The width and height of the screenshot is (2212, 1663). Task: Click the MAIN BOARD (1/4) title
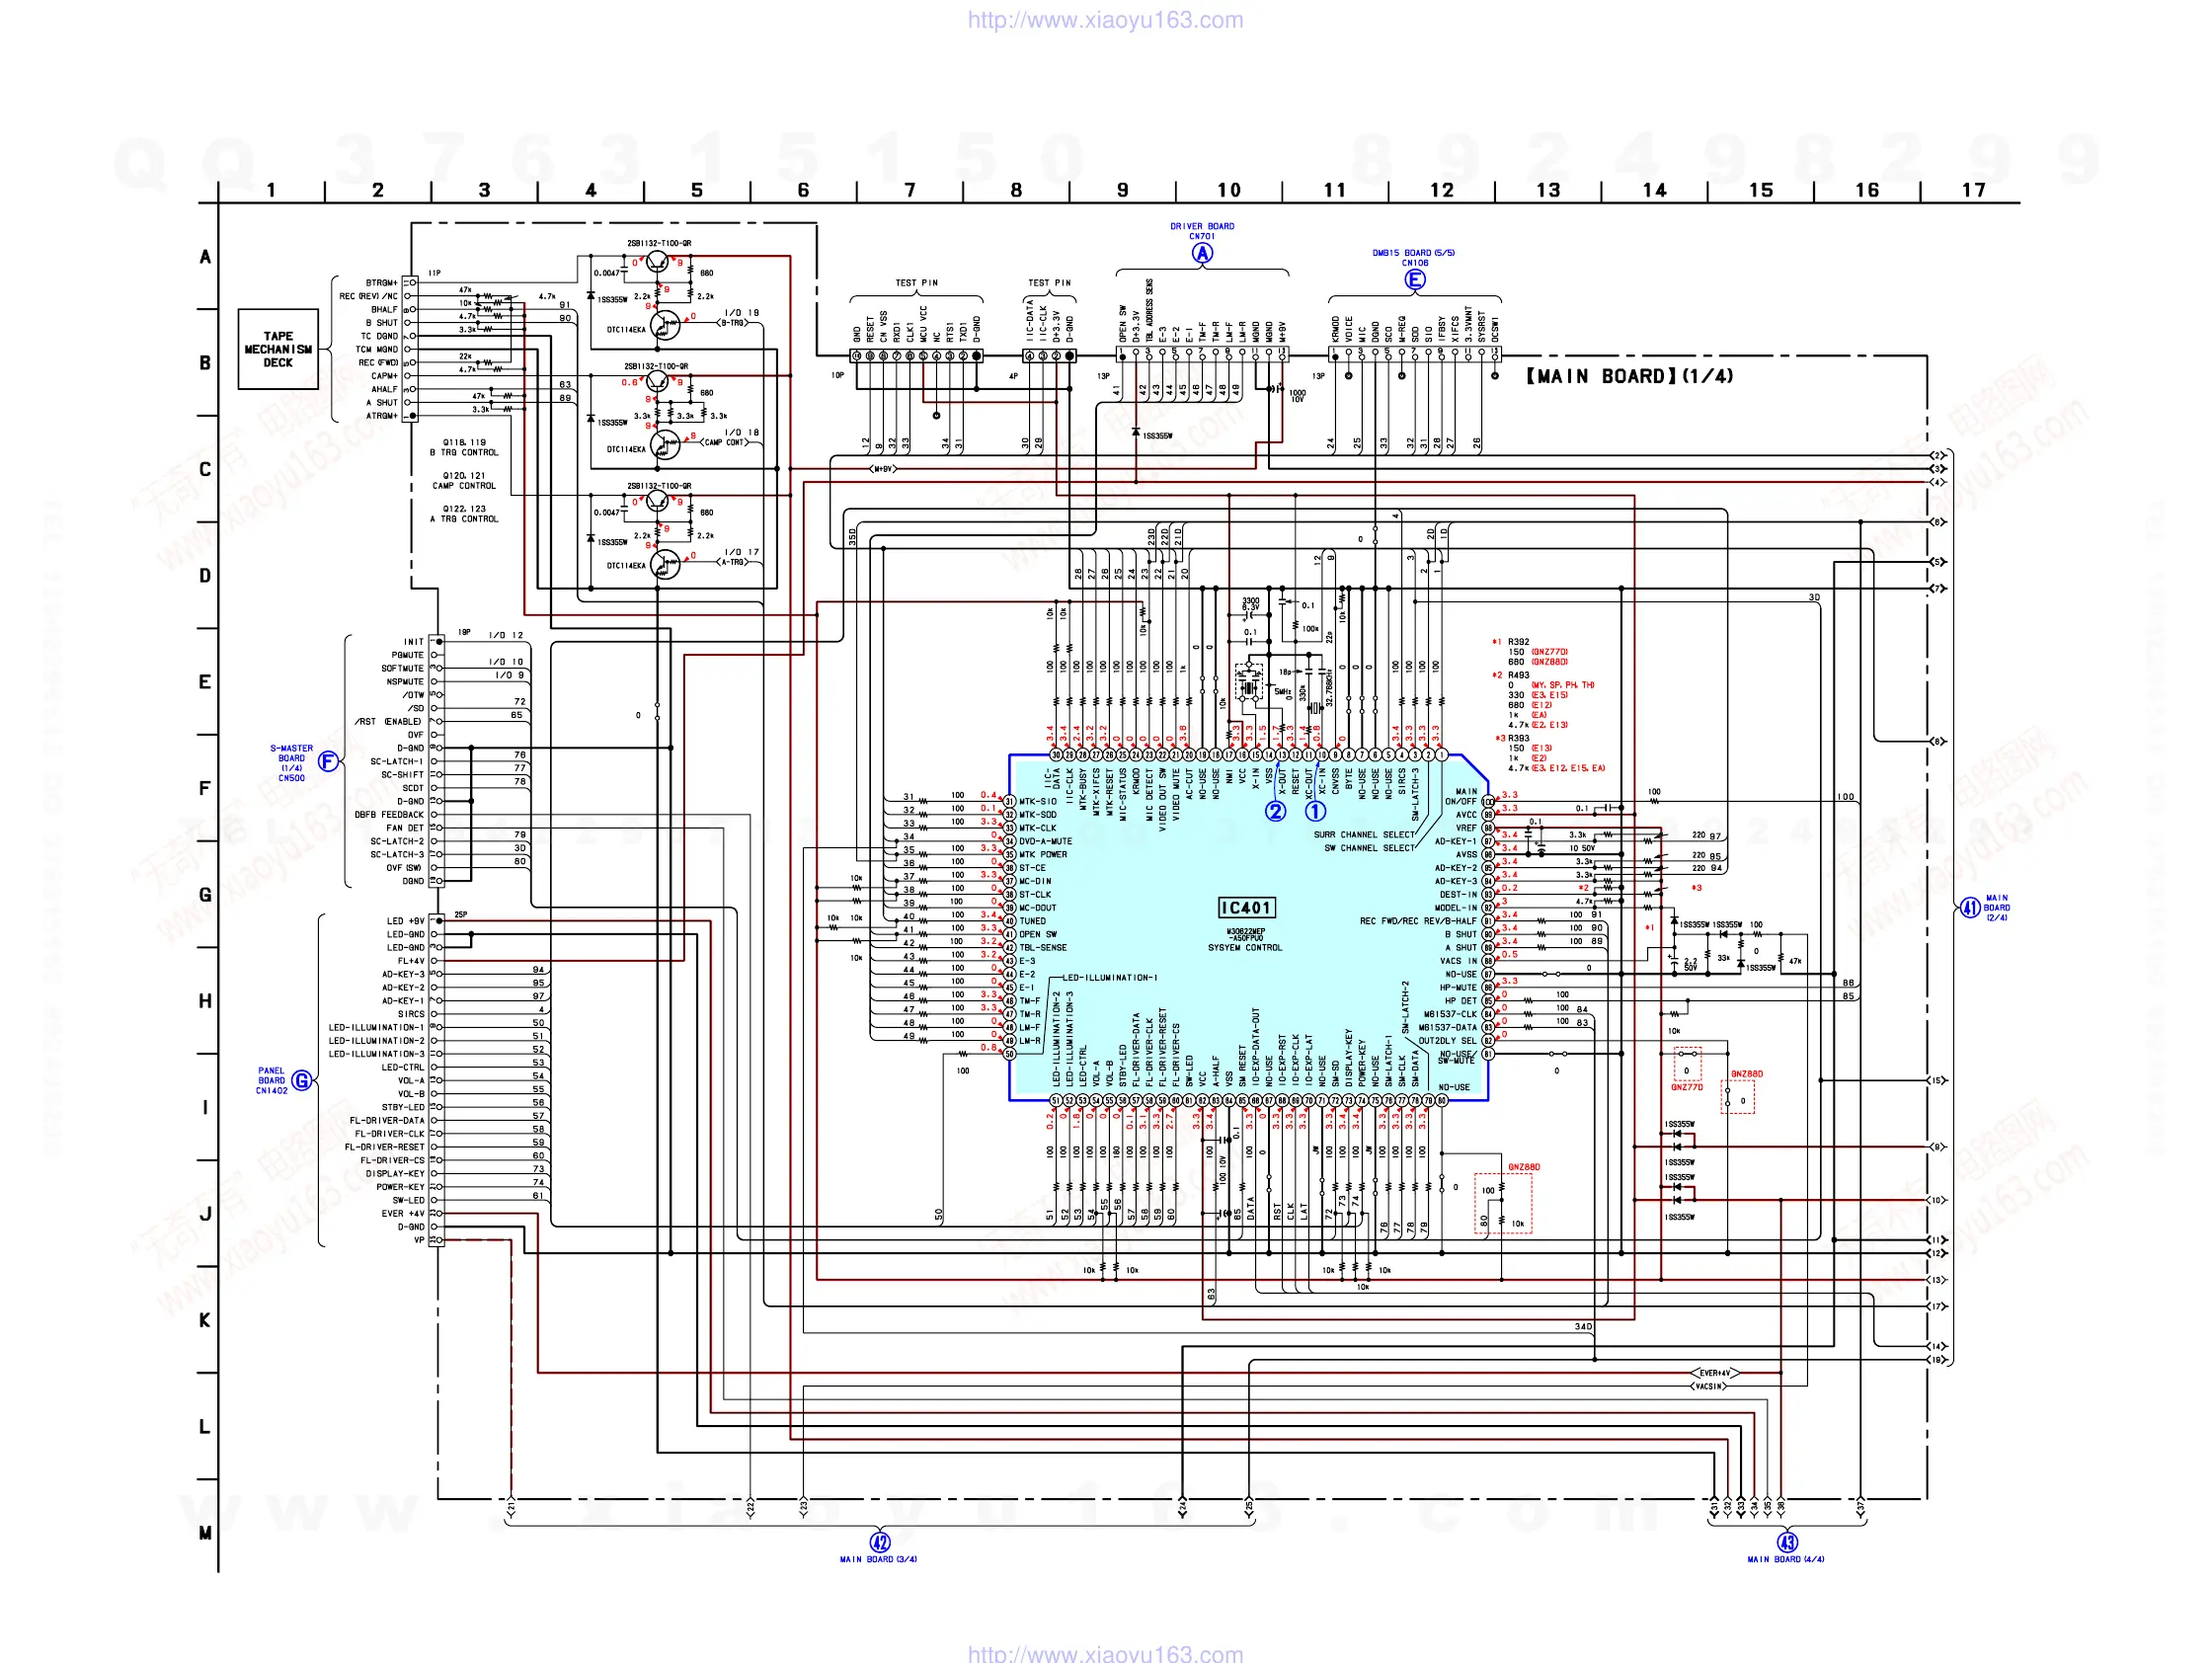click(1629, 376)
